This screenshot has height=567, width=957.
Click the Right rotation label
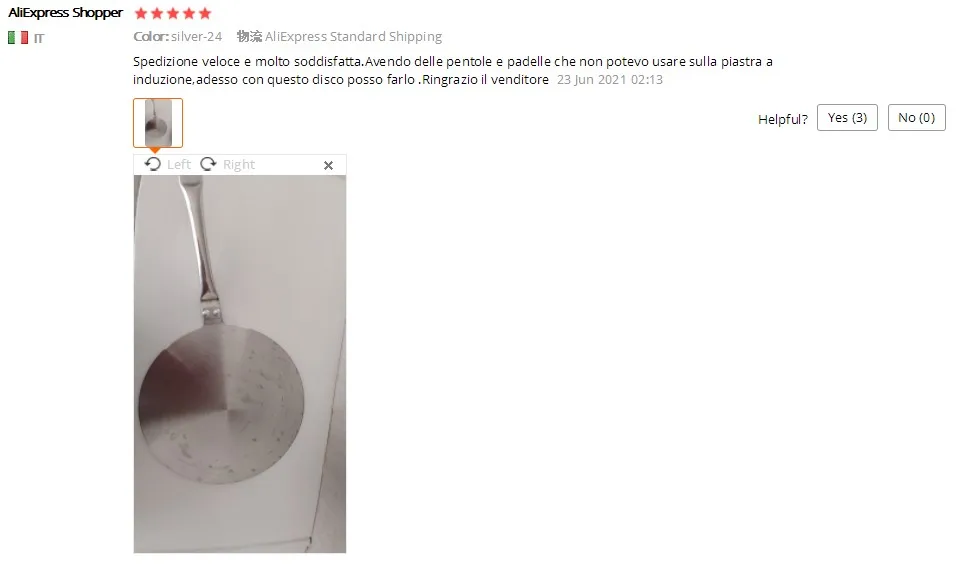[239, 164]
